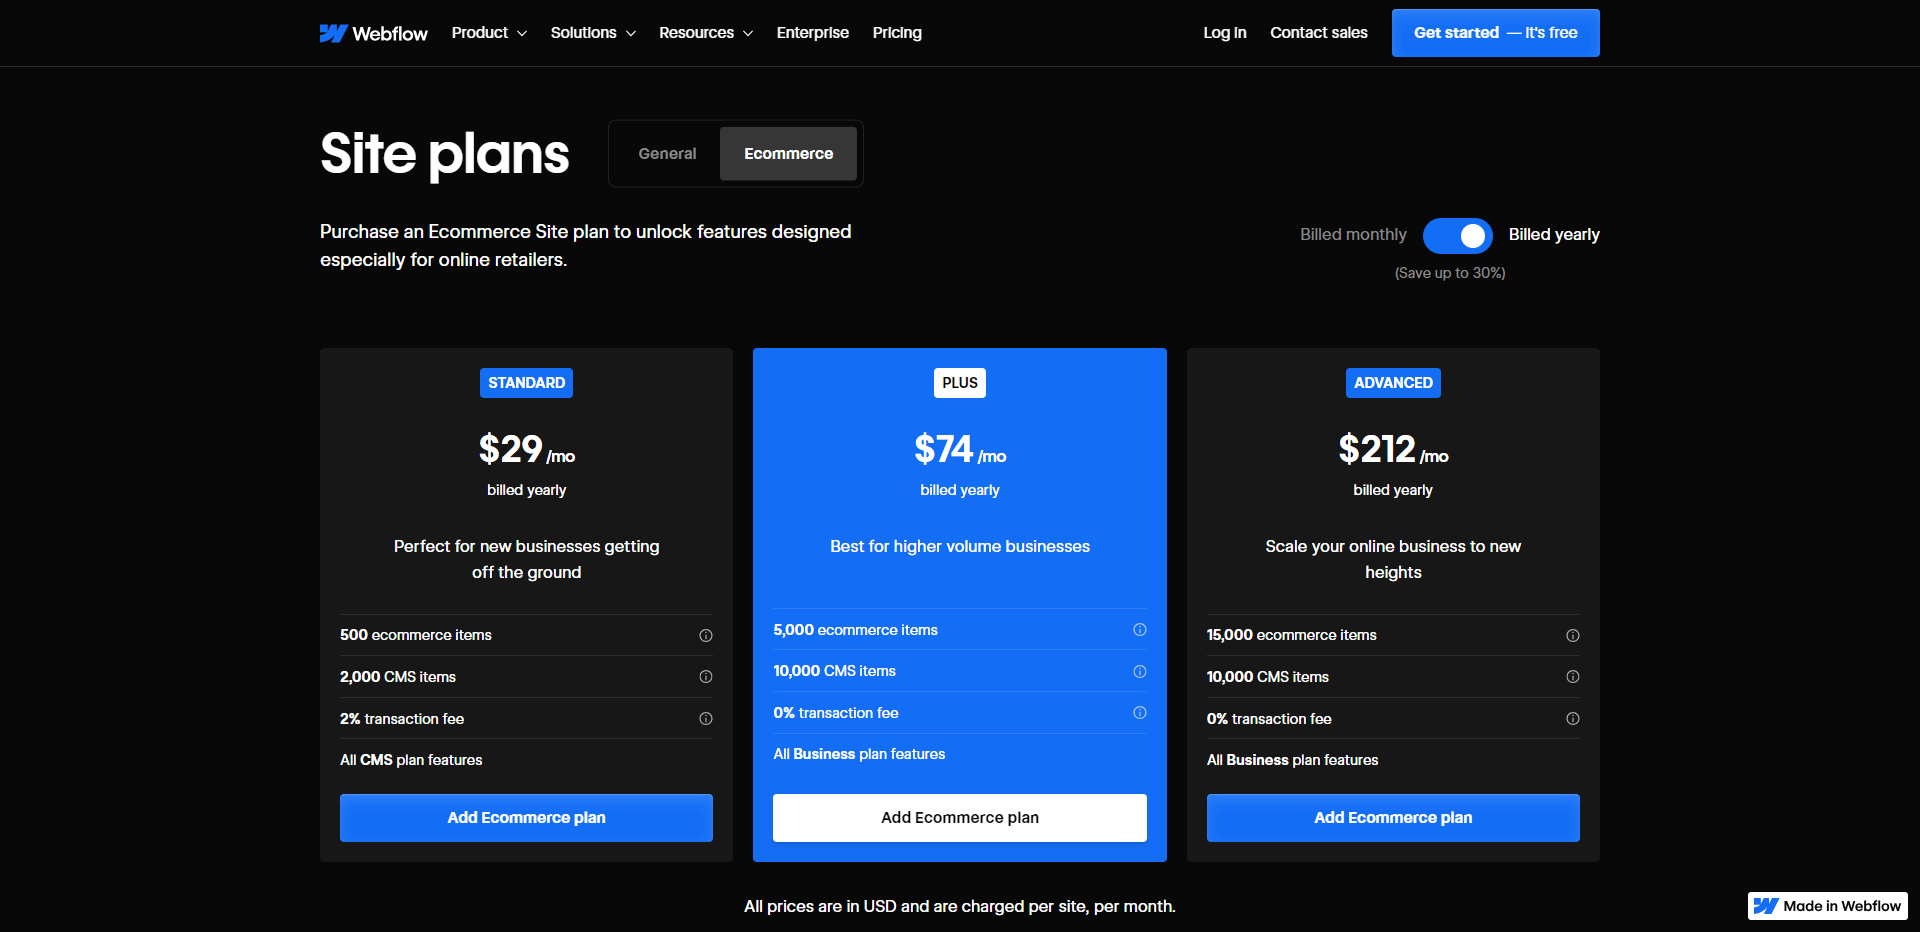Click the $29 /mo price
The height and width of the screenshot is (932, 1920).
pyautogui.click(x=526, y=450)
